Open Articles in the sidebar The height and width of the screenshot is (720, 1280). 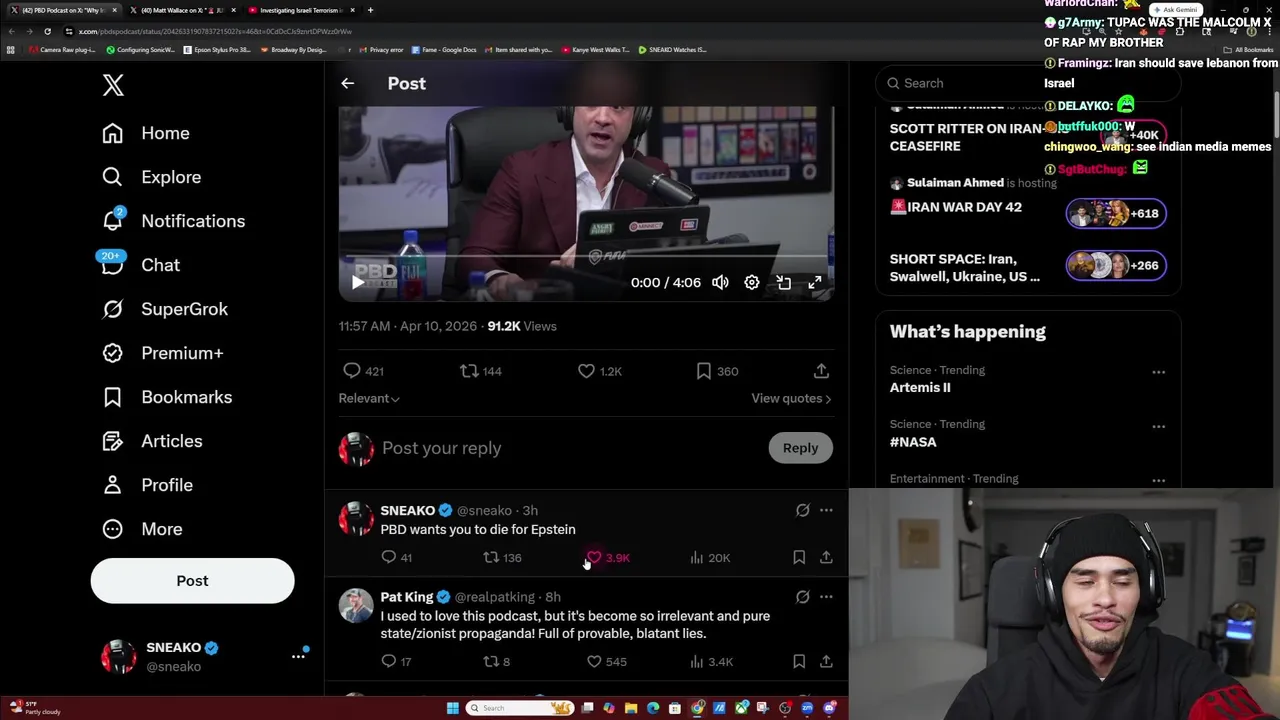pos(152,441)
